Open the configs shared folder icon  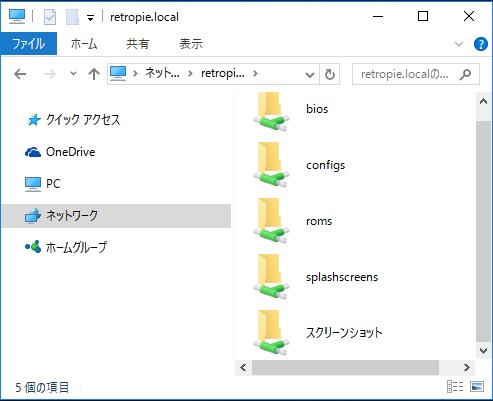click(x=271, y=165)
